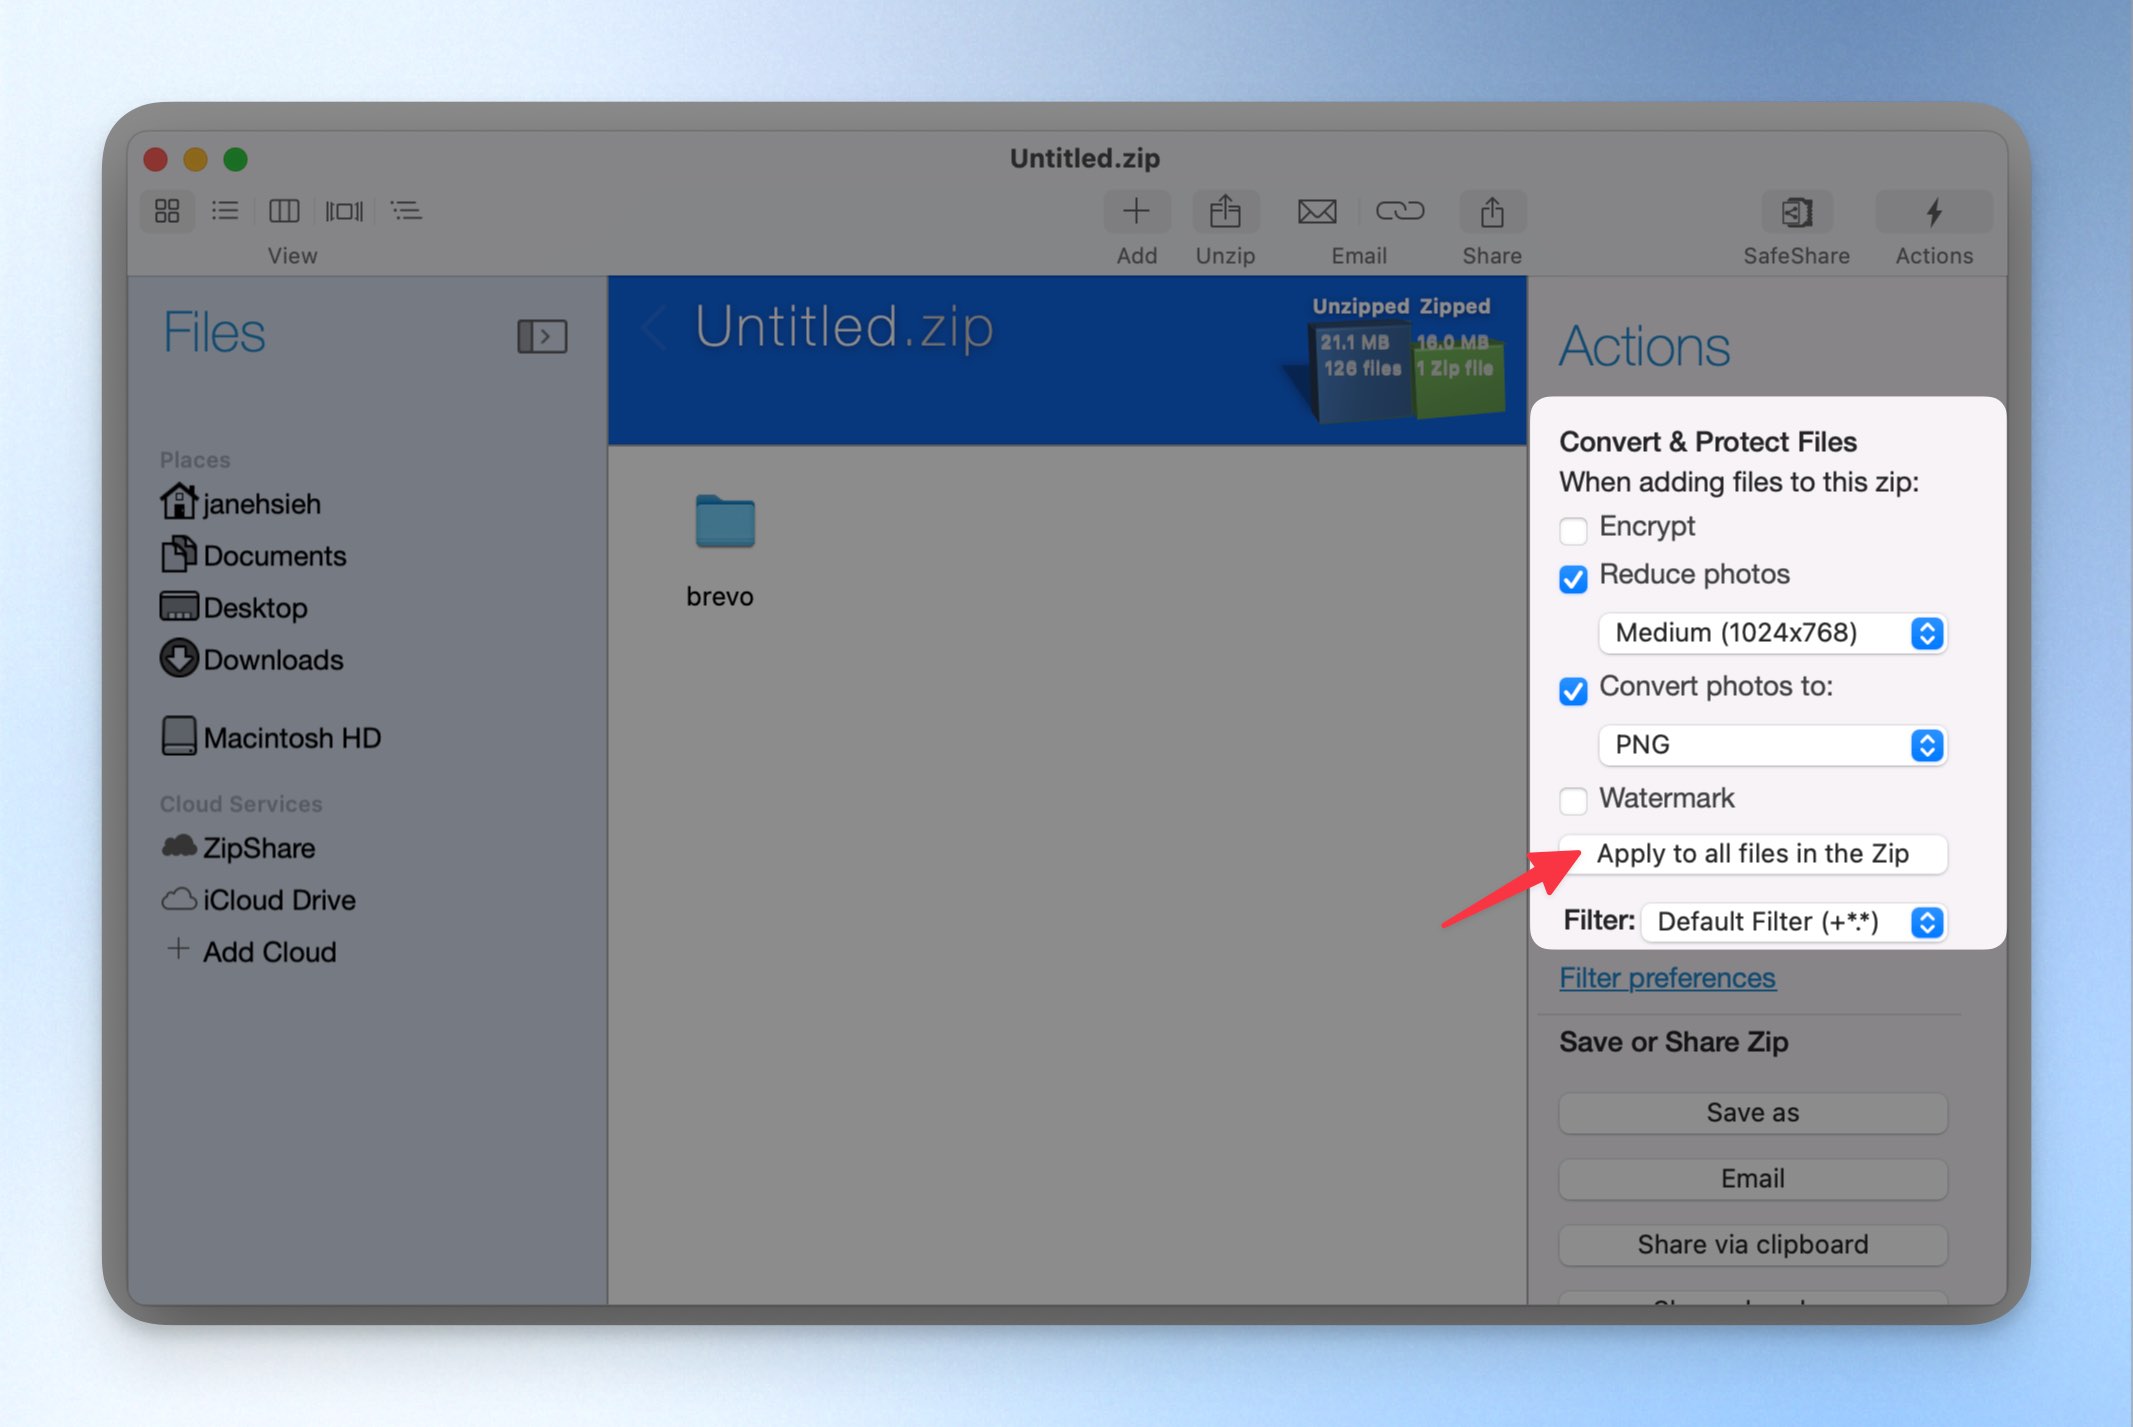This screenshot has width=2133, height=1427.
Task: Open the Medium (1024x768) size dropdown
Action: pos(1771,633)
